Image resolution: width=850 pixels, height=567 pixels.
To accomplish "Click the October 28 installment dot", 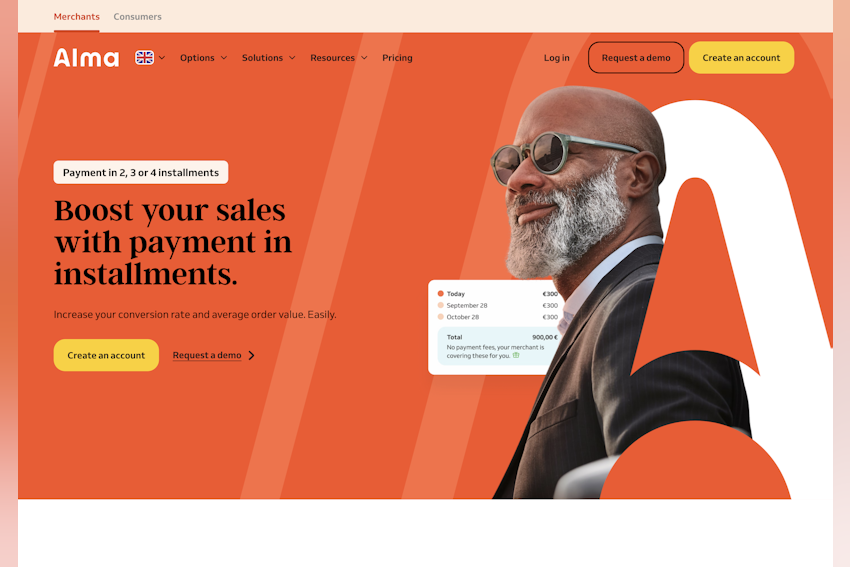I will tap(441, 317).
